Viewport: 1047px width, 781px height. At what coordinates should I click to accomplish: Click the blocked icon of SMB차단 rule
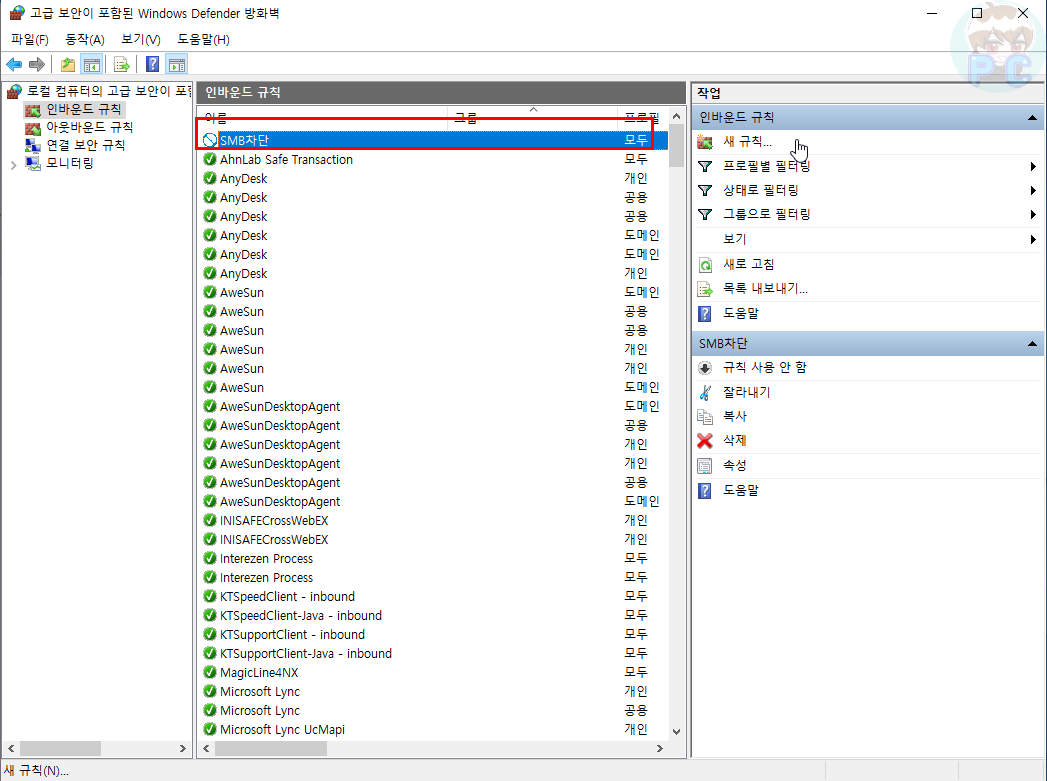click(210, 140)
